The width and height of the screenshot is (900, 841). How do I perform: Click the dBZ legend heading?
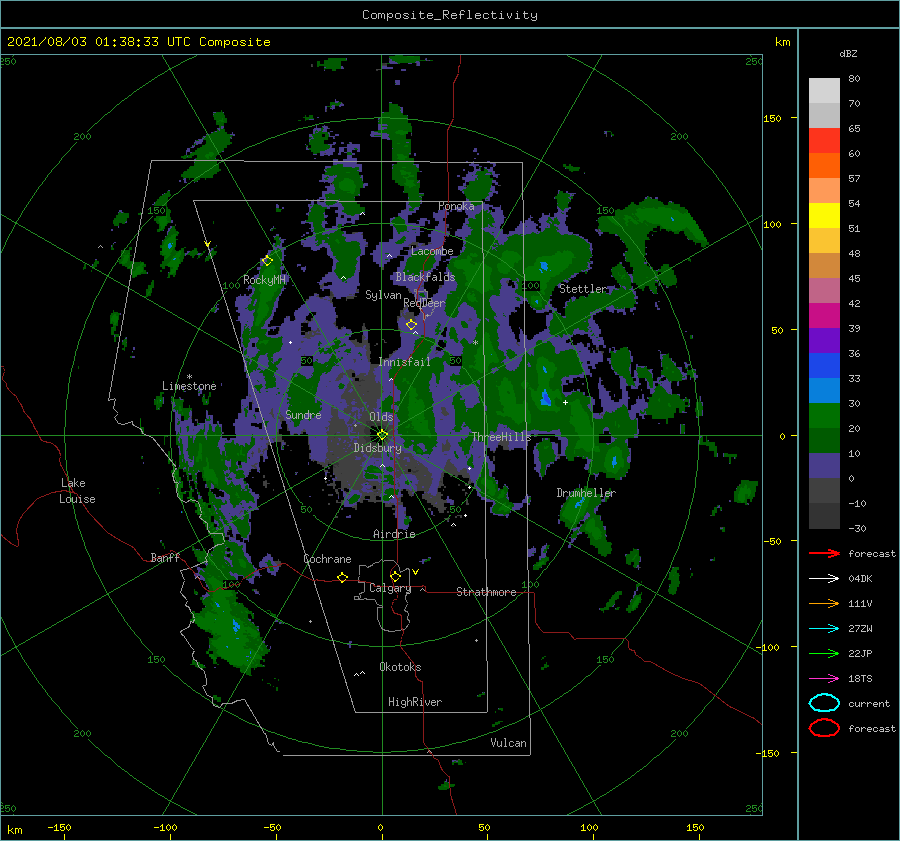tap(848, 54)
